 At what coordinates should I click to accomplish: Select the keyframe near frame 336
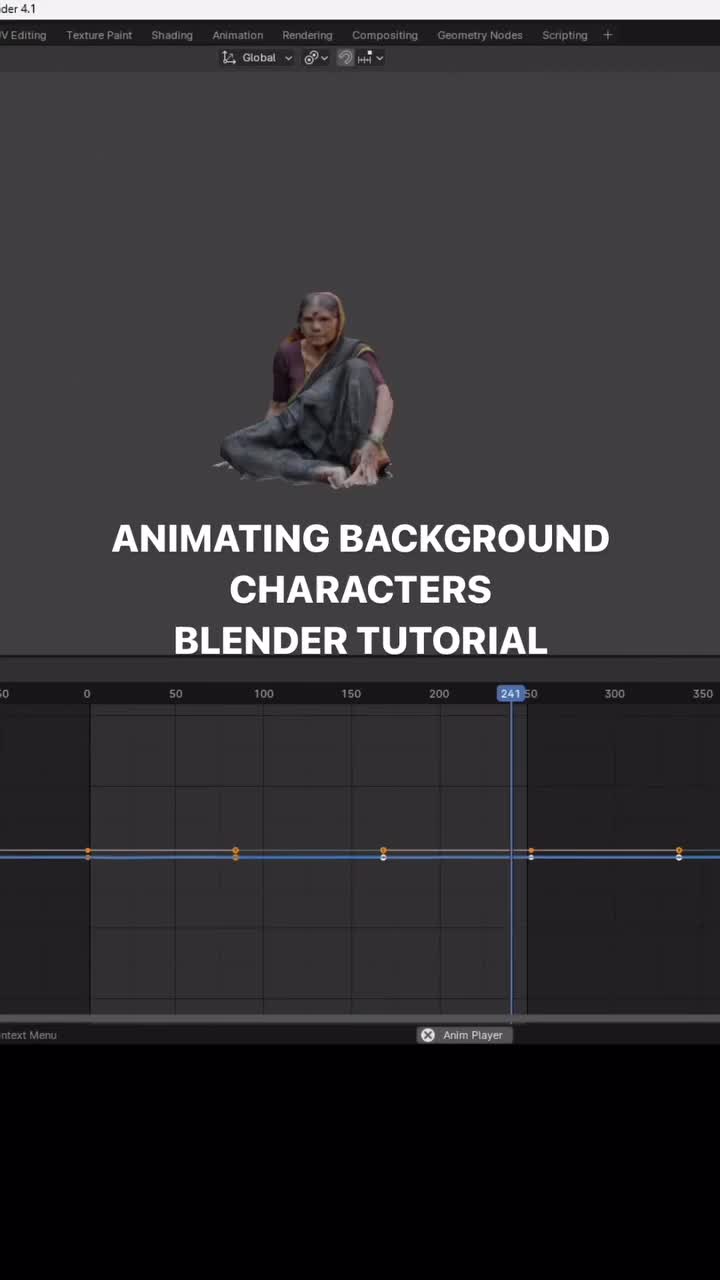(679, 853)
